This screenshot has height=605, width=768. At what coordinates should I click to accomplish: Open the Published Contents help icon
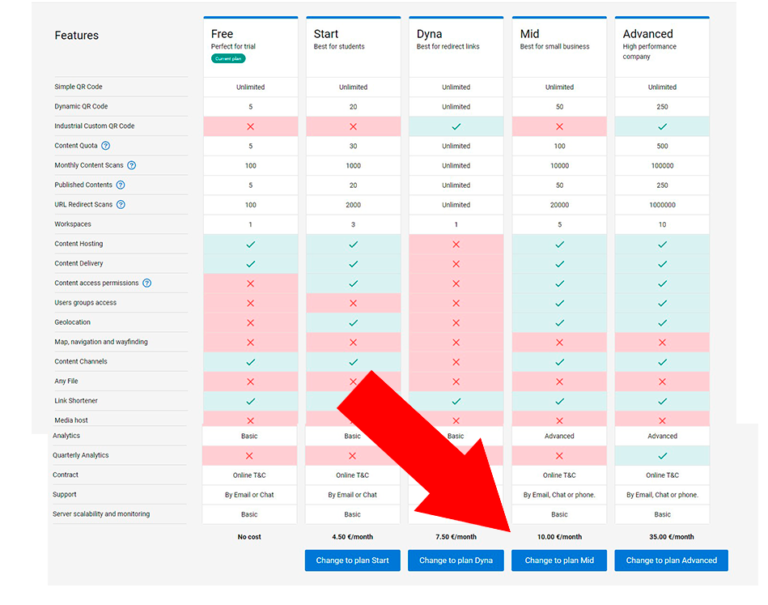pos(120,185)
